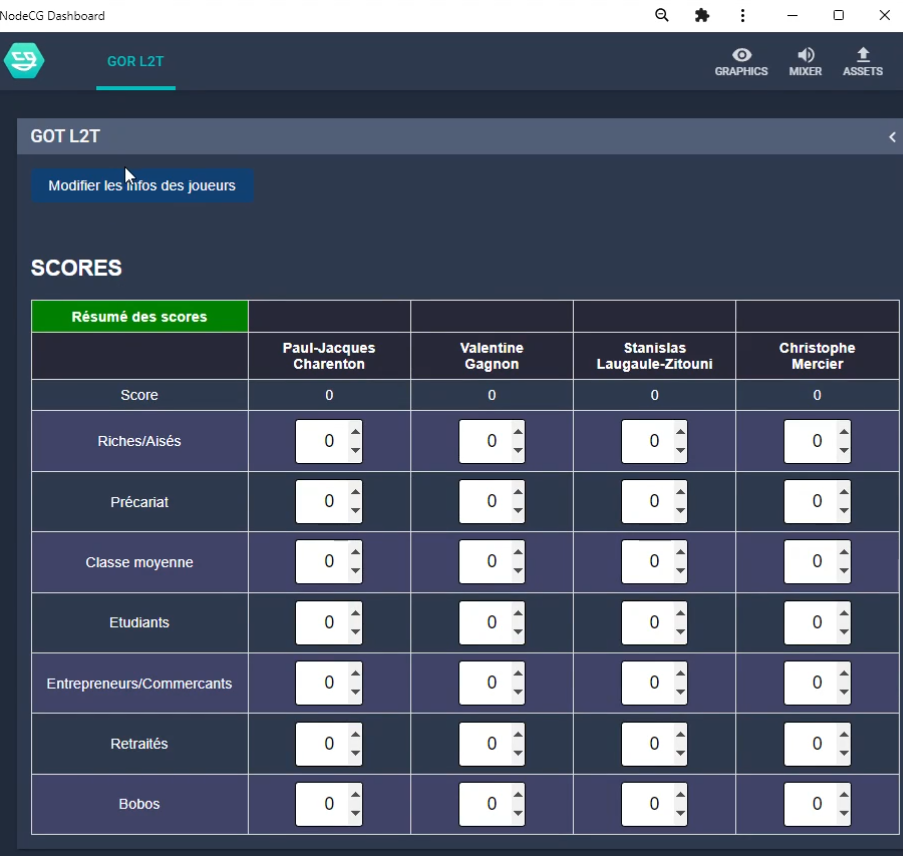Viewport: 903px width, 856px height.
Task: Select Stanislas Laugaule-Zitouni's Etudiants input field
Action: (648, 622)
